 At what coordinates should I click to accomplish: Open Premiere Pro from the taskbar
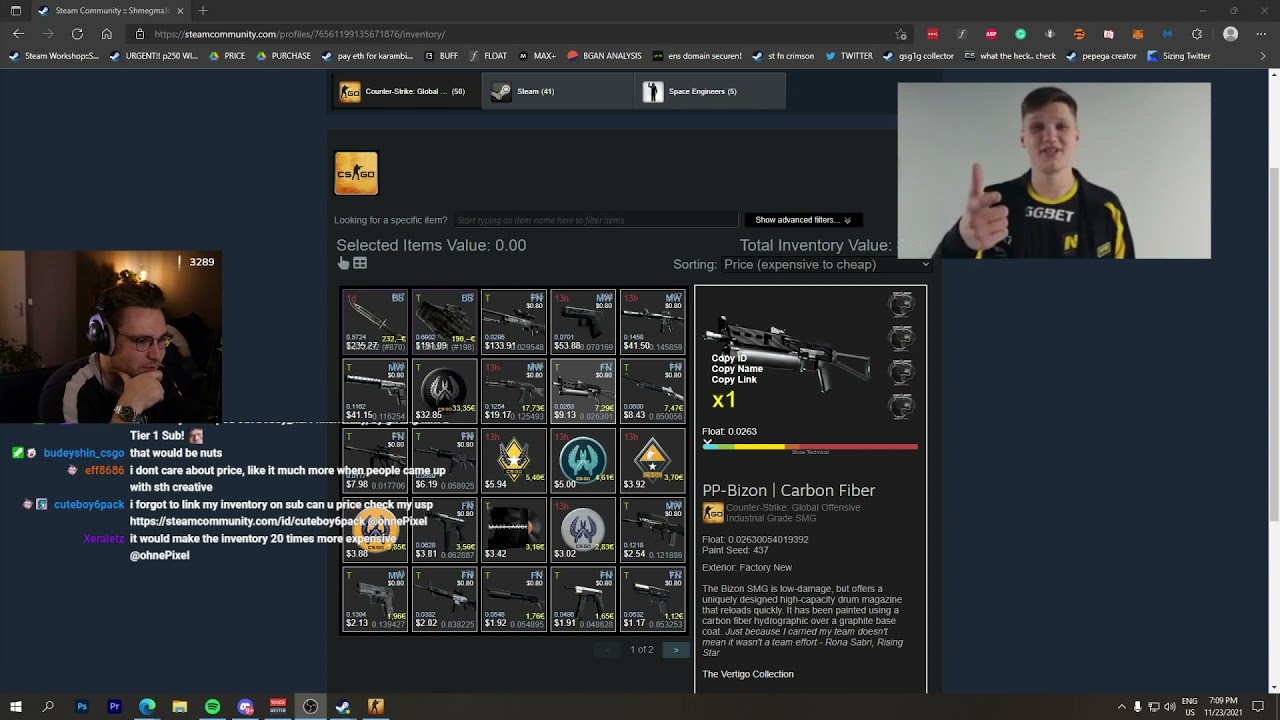click(114, 707)
